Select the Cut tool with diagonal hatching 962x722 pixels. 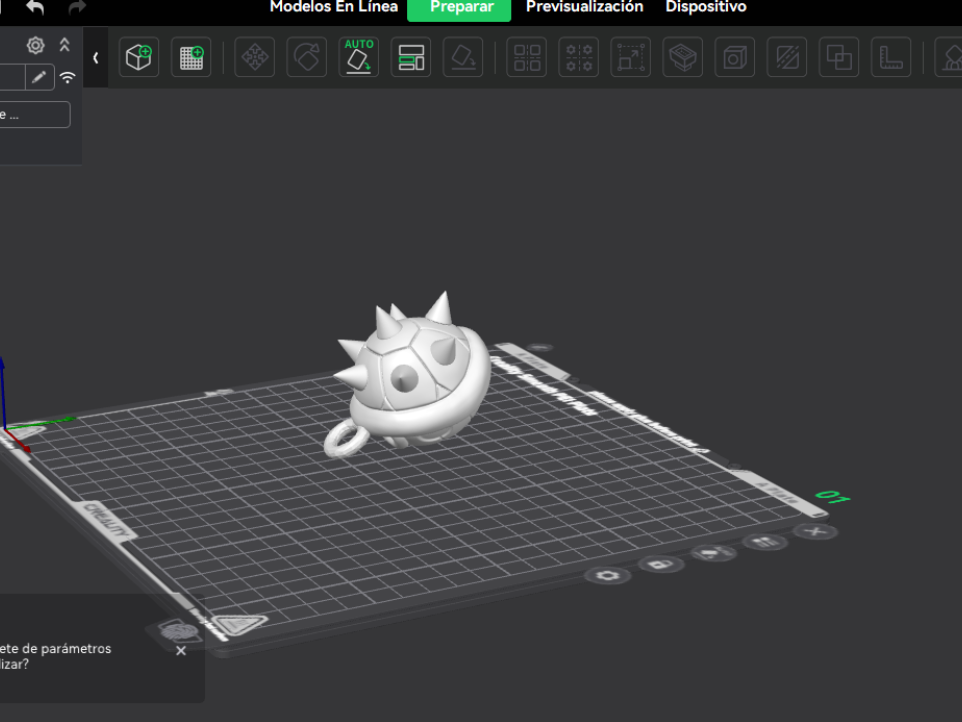(787, 57)
